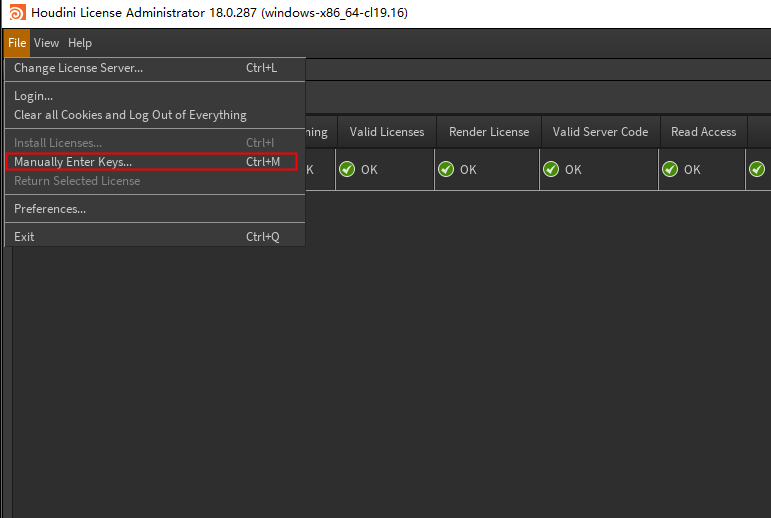Click the Valid Licenses column header

click(387, 132)
